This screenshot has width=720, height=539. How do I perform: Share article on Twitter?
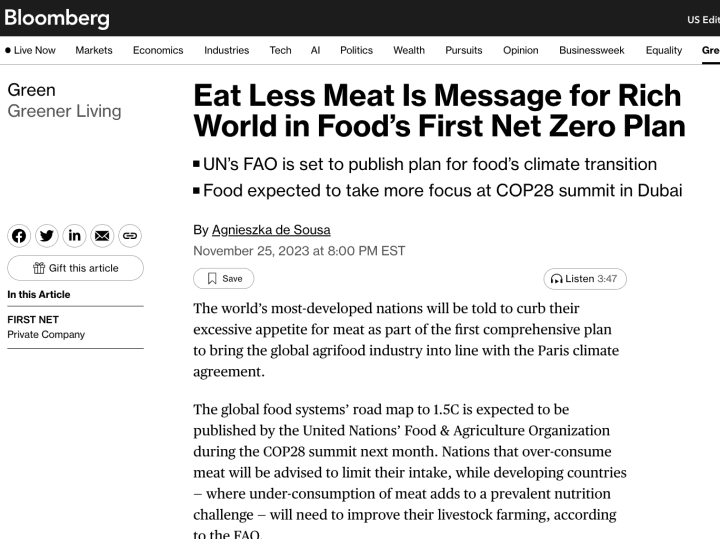(x=47, y=236)
